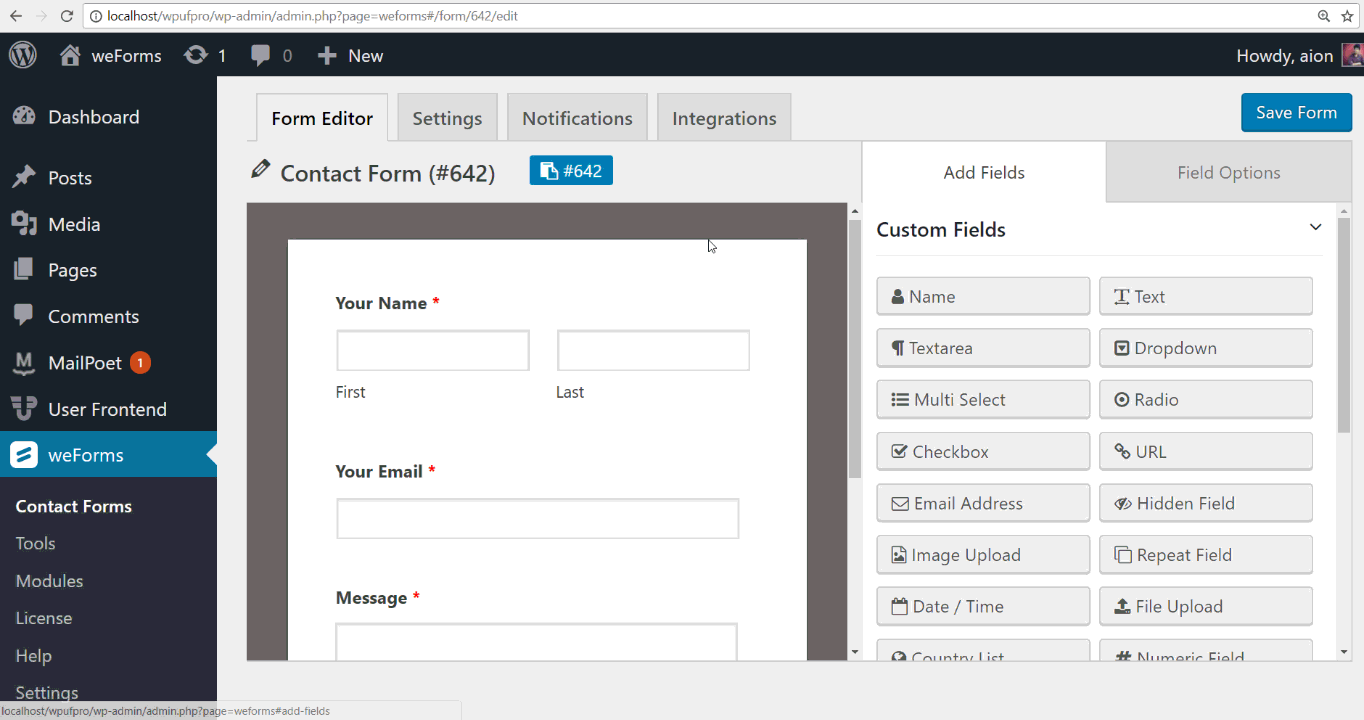Image resolution: width=1364 pixels, height=720 pixels.
Task: Collapse the Custom Fields section chevron
Action: [1315, 227]
